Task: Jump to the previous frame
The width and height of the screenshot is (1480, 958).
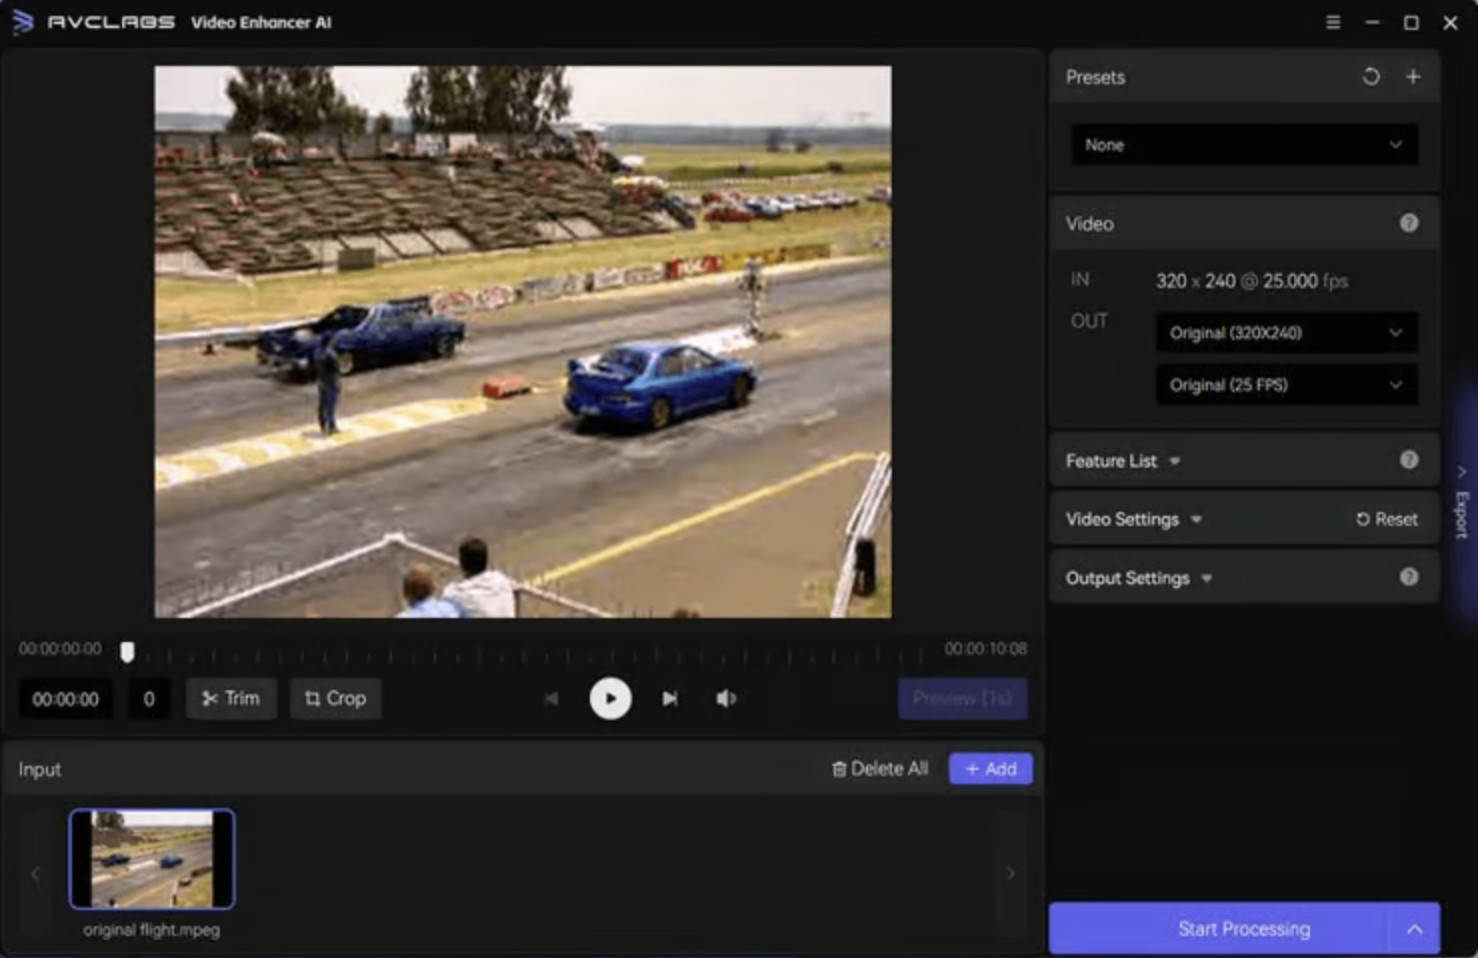Action: (x=551, y=698)
